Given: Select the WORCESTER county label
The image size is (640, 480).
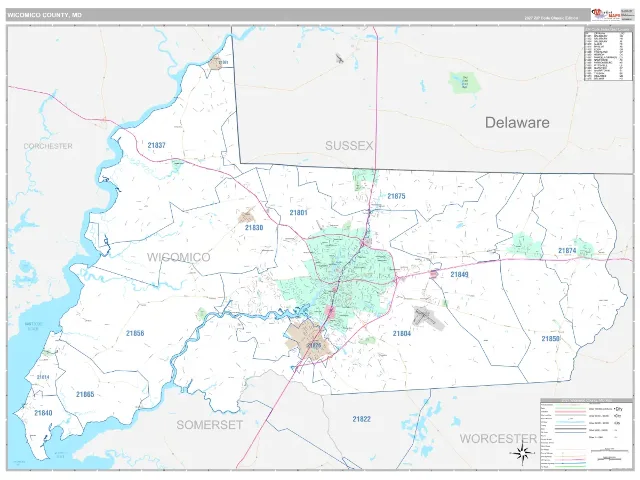Looking at the screenshot, I should 498,439.
